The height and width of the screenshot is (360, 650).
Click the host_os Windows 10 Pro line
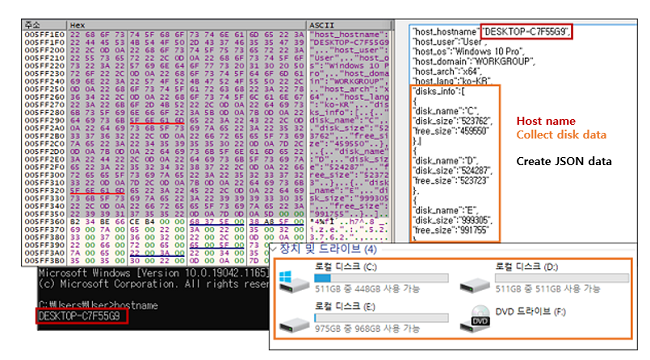(468, 51)
